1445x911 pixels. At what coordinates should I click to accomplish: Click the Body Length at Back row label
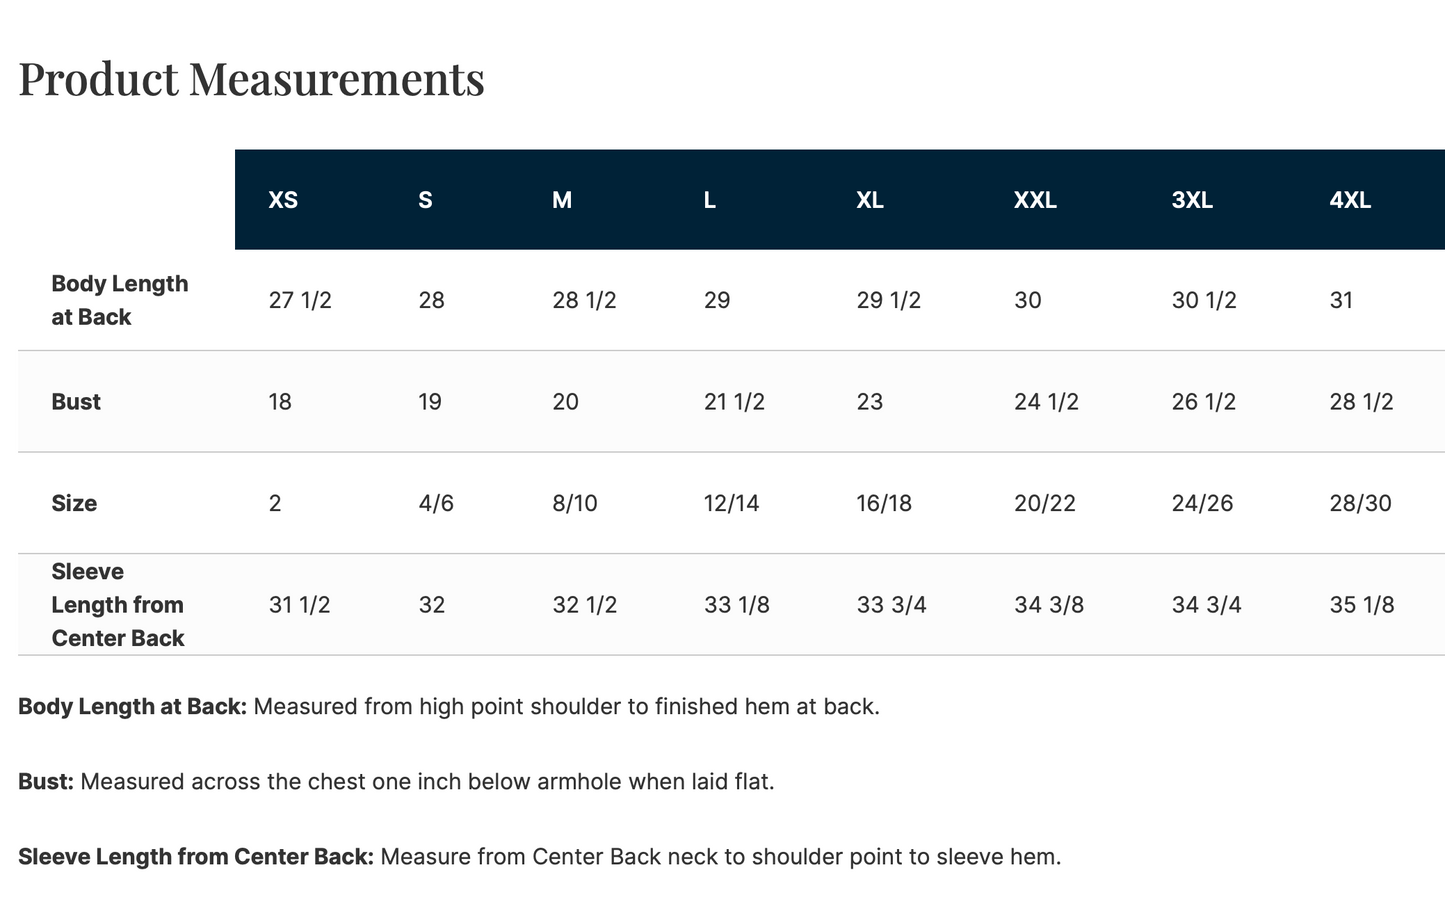click(x=120, y=300)
